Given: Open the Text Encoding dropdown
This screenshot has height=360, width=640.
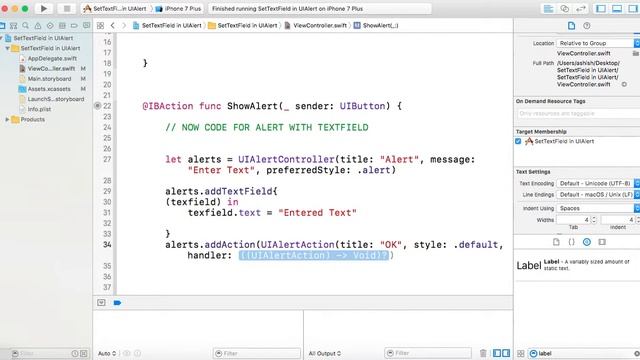Looking at the screenshot, I should [x=598, y=183].
